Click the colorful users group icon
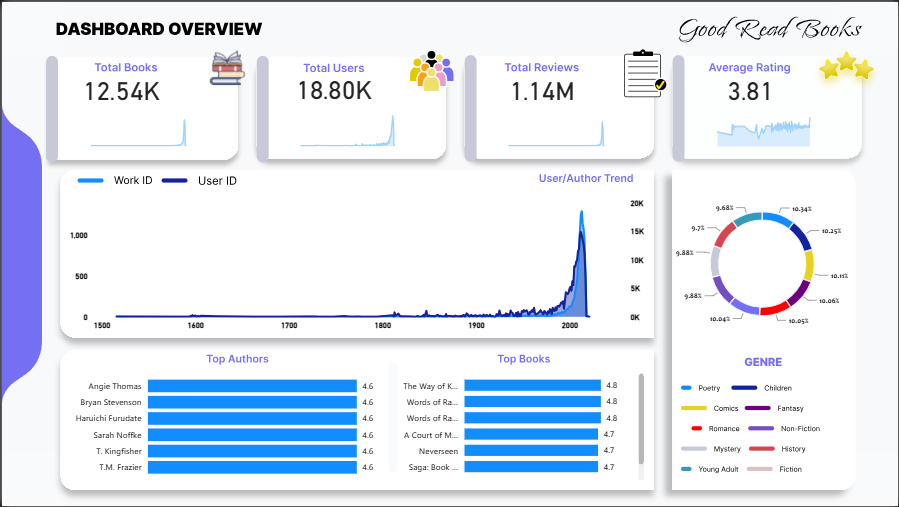 coord(431,71)
